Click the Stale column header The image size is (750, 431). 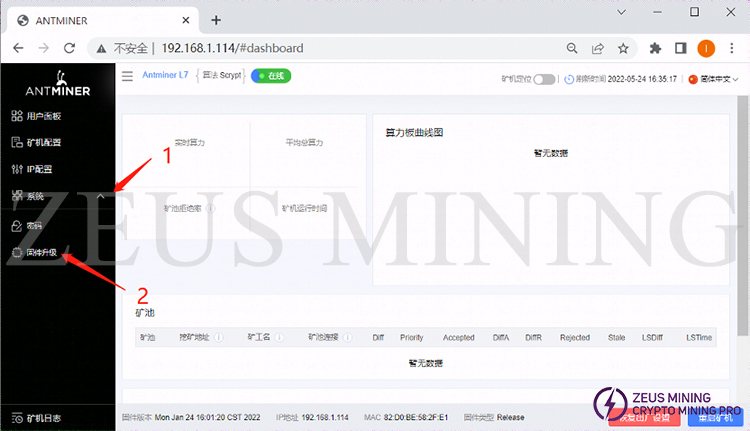click(617, 337)
